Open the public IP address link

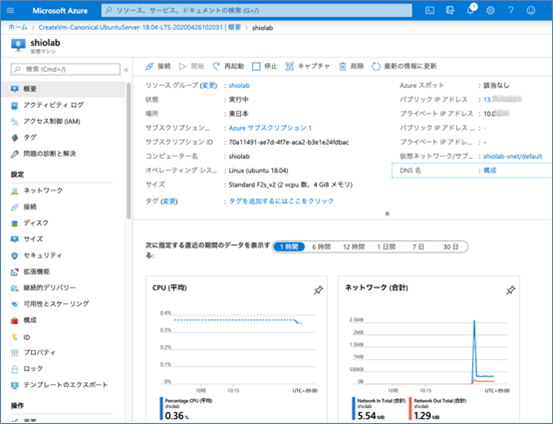point(502,99)
